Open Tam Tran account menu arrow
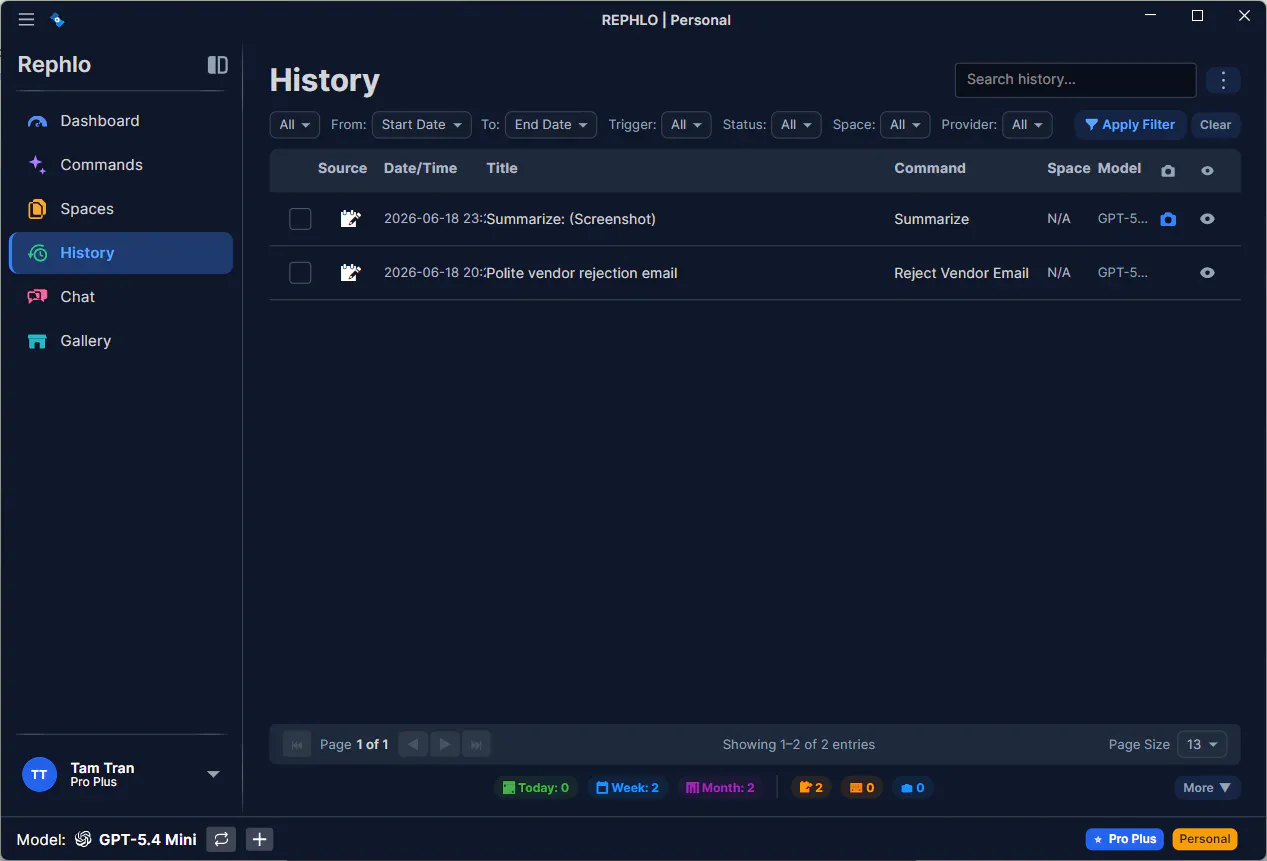This screenshot has height=861, width=1267. point(213,774)
